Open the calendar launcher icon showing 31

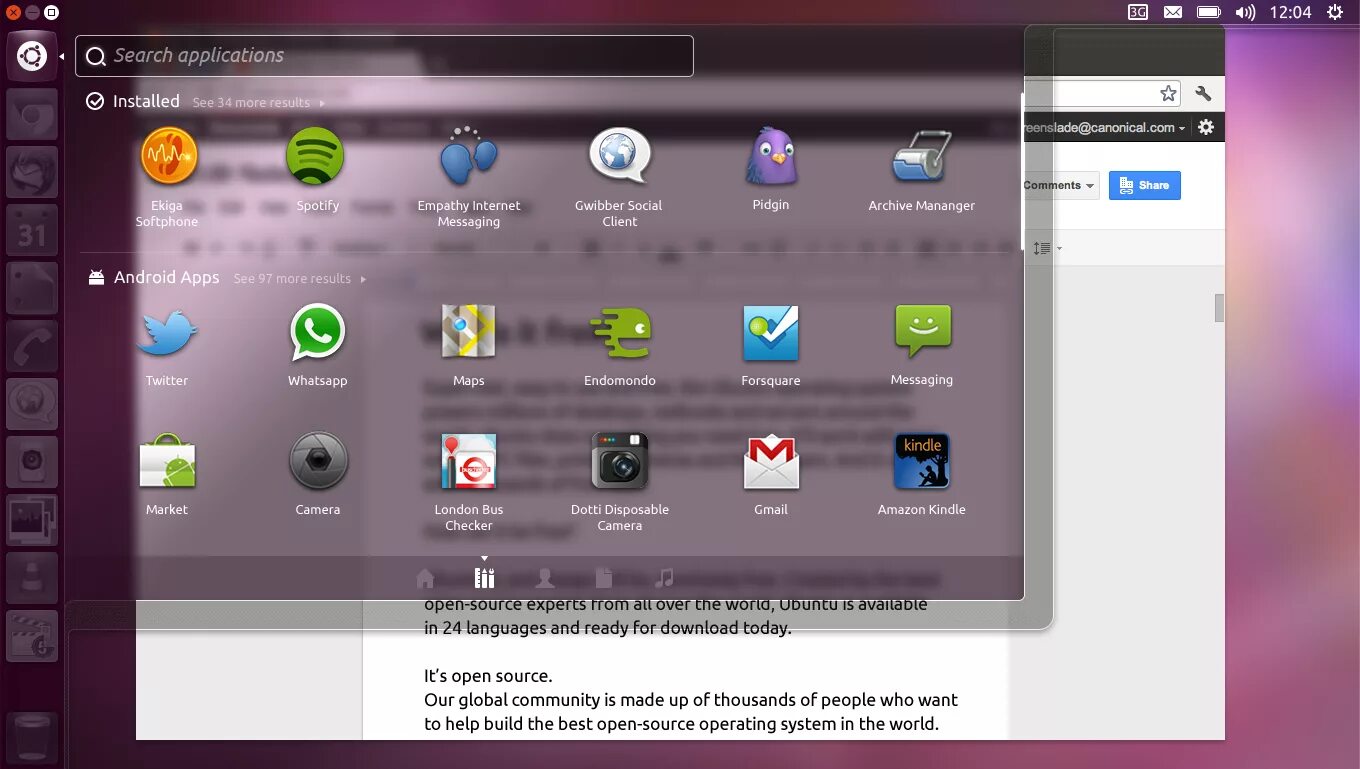(32, 229)
